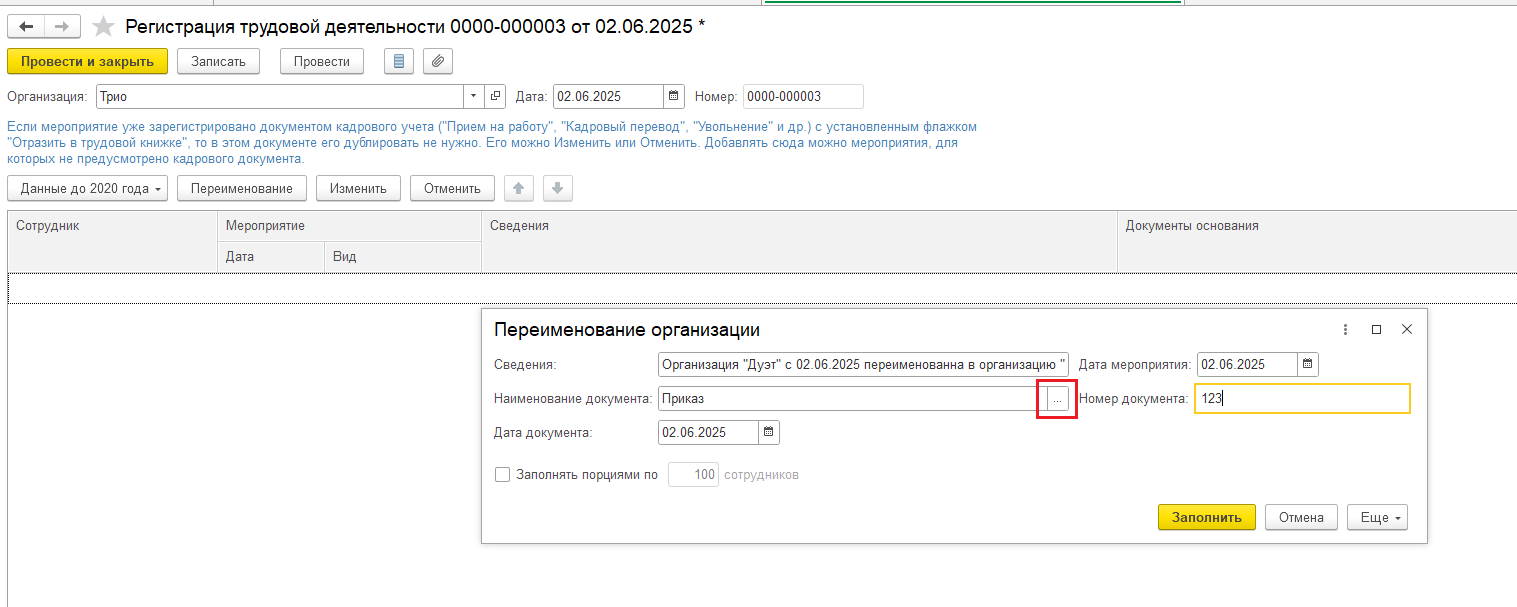This screenshot has width=1517, height=607.
Task: Click the Документы основания column header
Action: pos(1317,240)
